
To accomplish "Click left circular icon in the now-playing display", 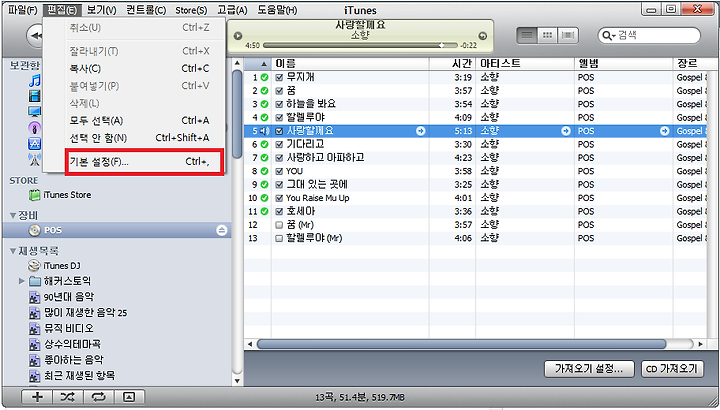I will tap(237, 36).
